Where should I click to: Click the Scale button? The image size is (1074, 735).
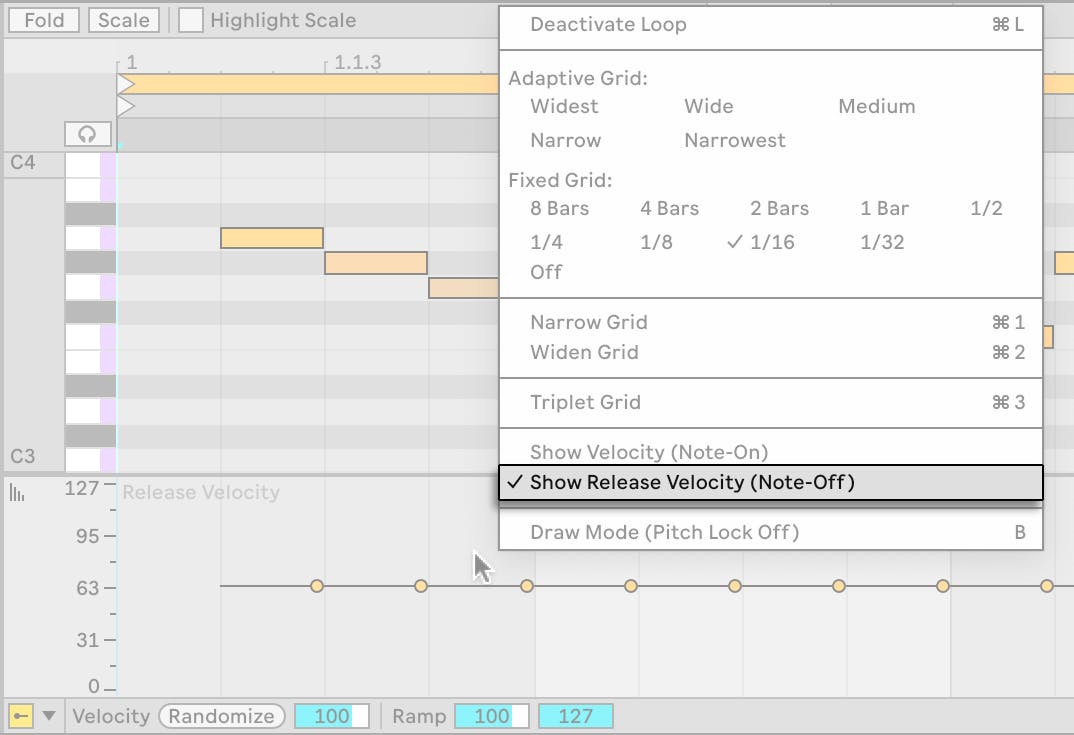pyautogui.click(x=124, y=20)
